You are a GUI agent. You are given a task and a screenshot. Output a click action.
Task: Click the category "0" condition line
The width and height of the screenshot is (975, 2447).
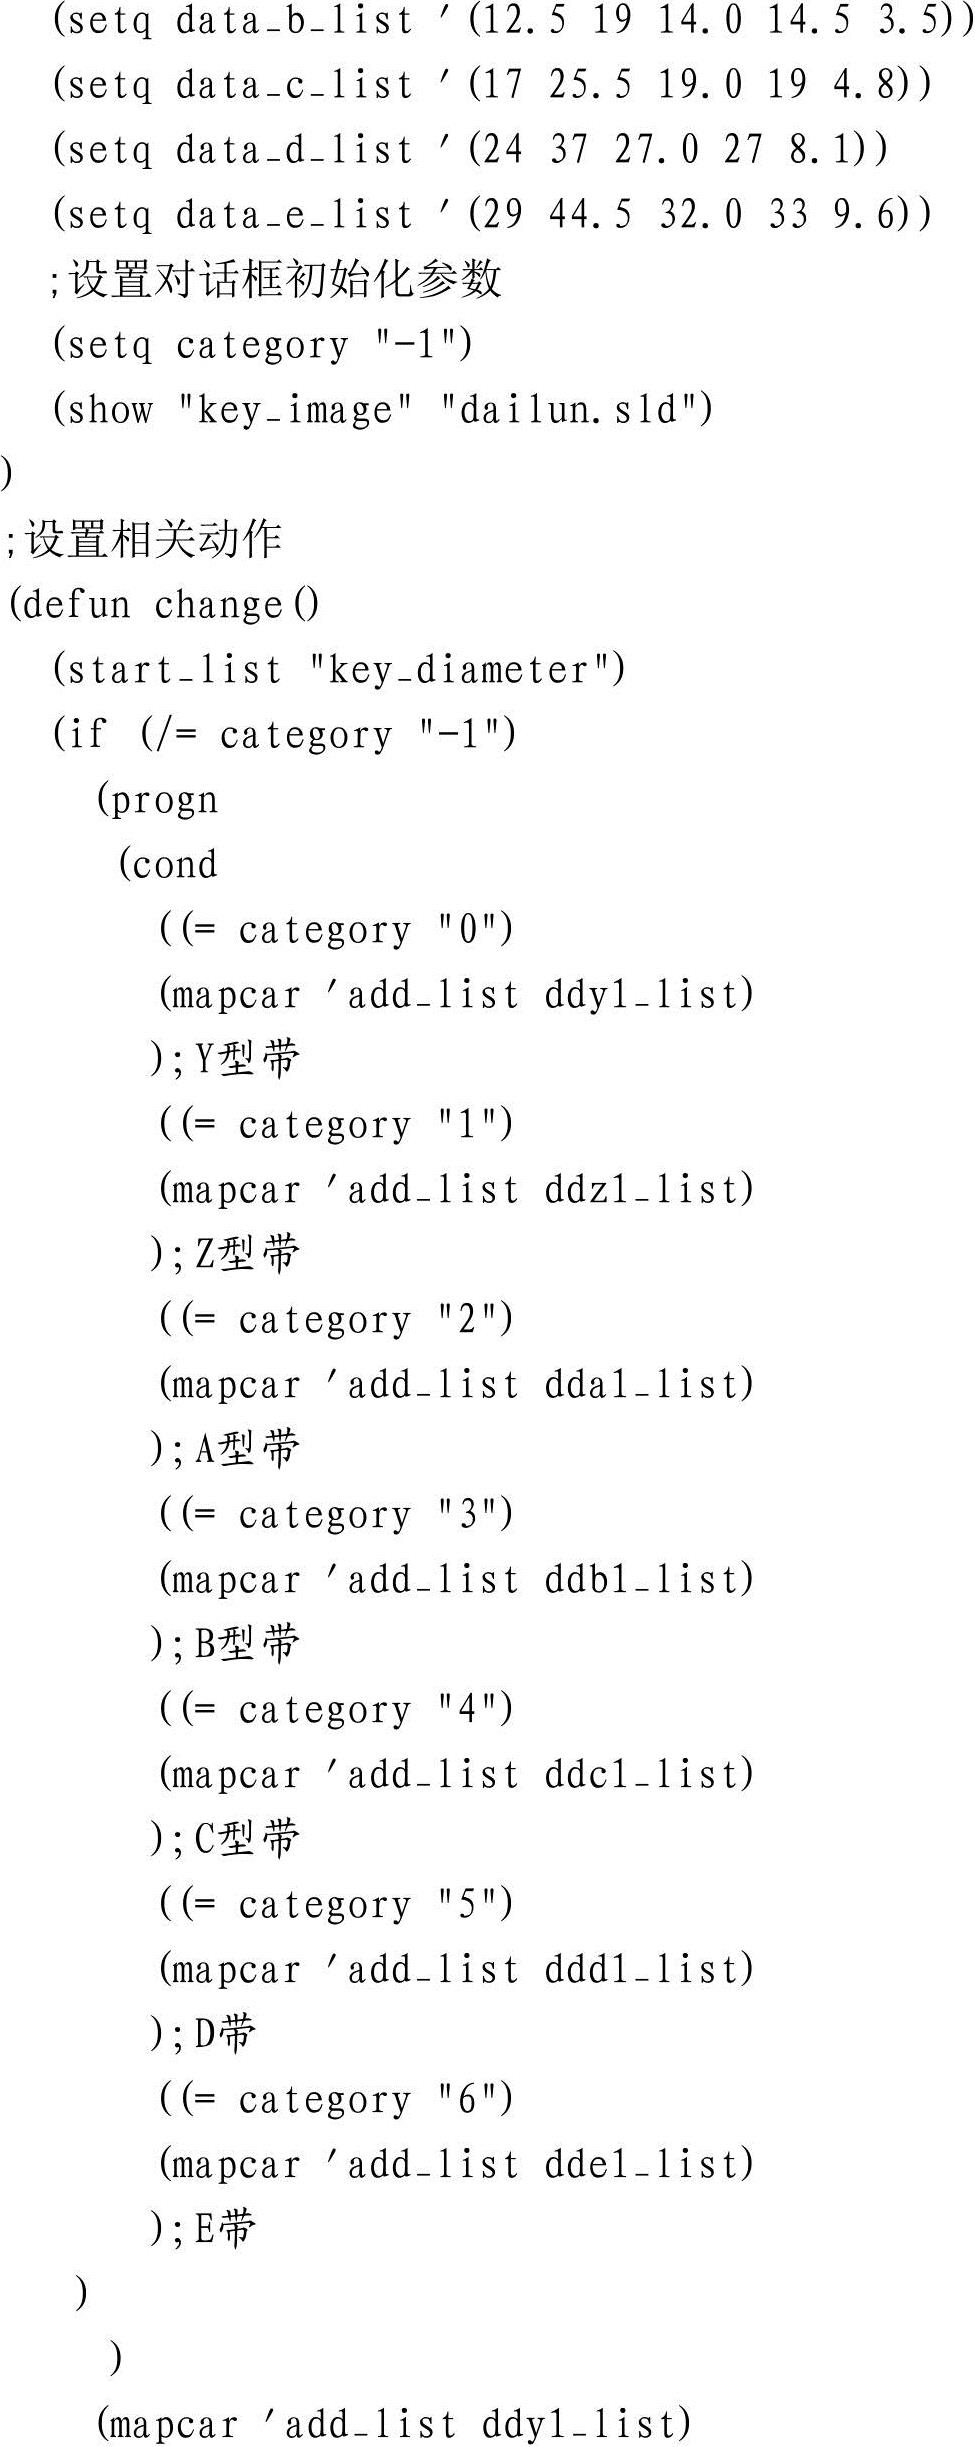pos(336,931)
